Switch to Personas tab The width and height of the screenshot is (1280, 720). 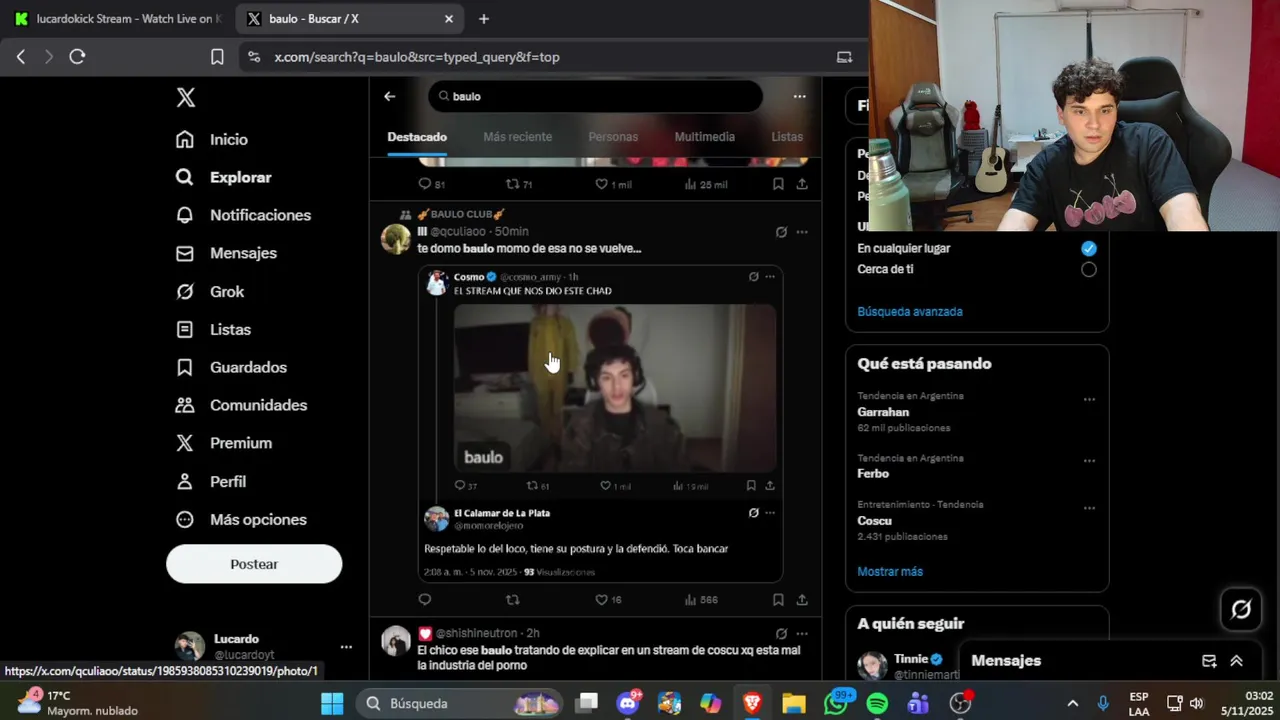(613, 137)
